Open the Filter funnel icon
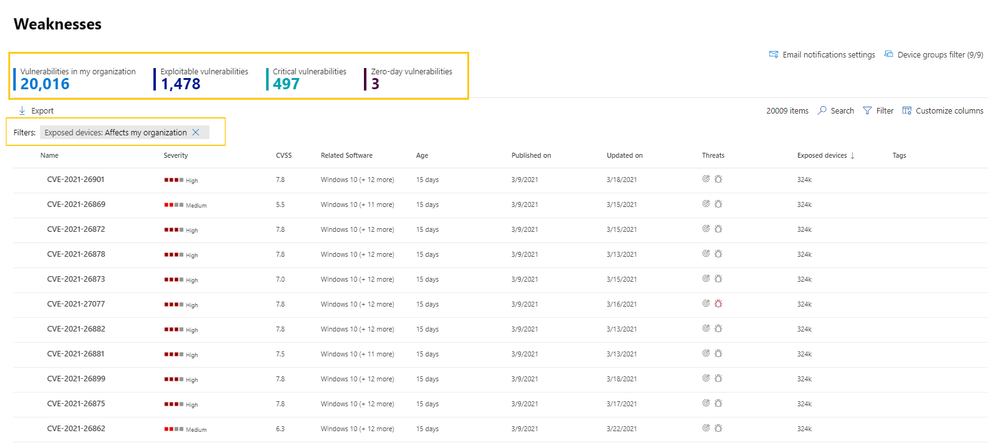The width and height of the screenshot is (999, 444). click(867, 111)
